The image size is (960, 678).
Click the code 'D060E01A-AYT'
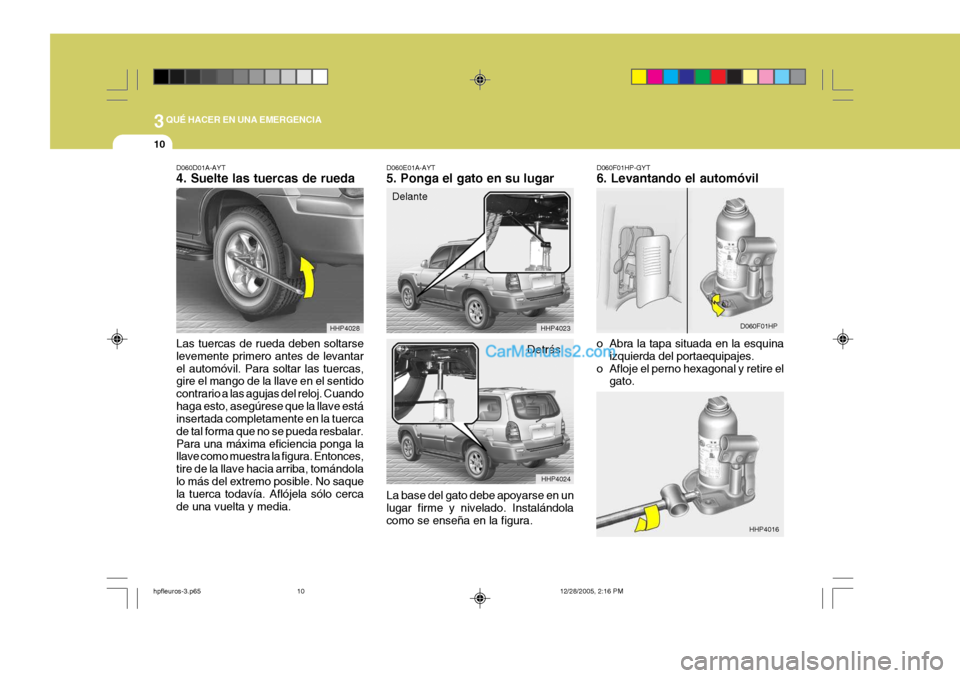point(411,167)
